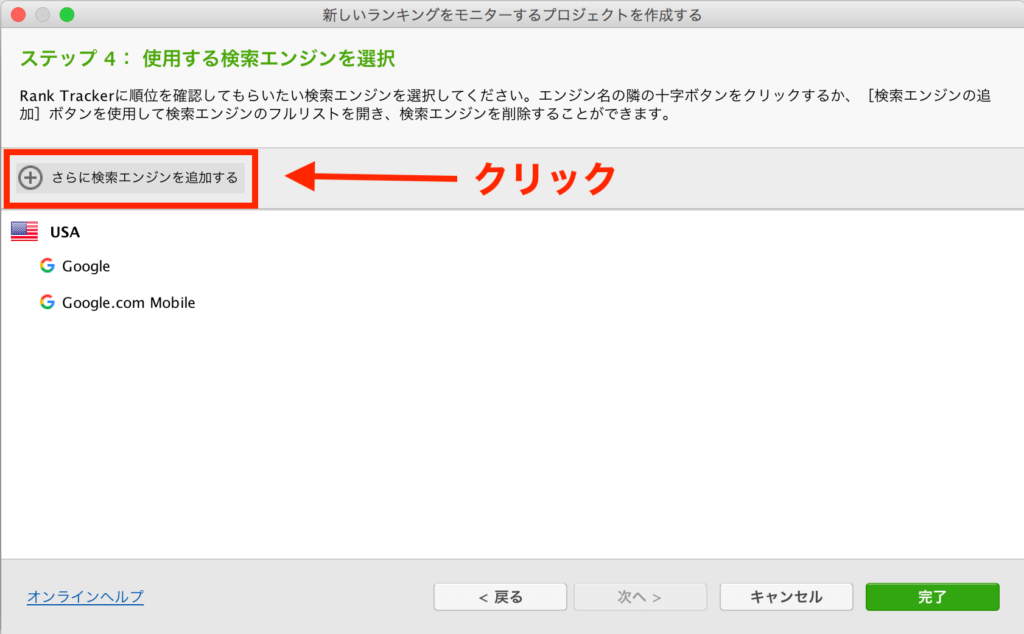Click the green 完了 finish button

(932, 597)
